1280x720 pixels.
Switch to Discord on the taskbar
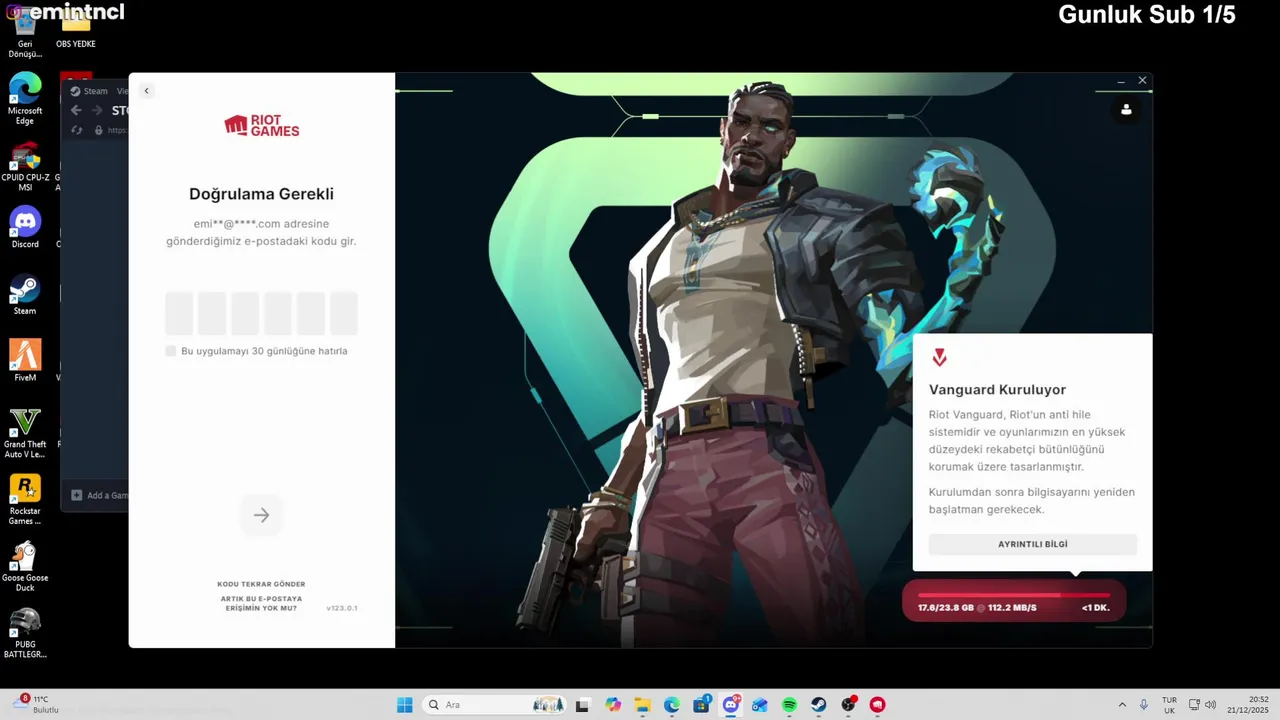point(731,705)
